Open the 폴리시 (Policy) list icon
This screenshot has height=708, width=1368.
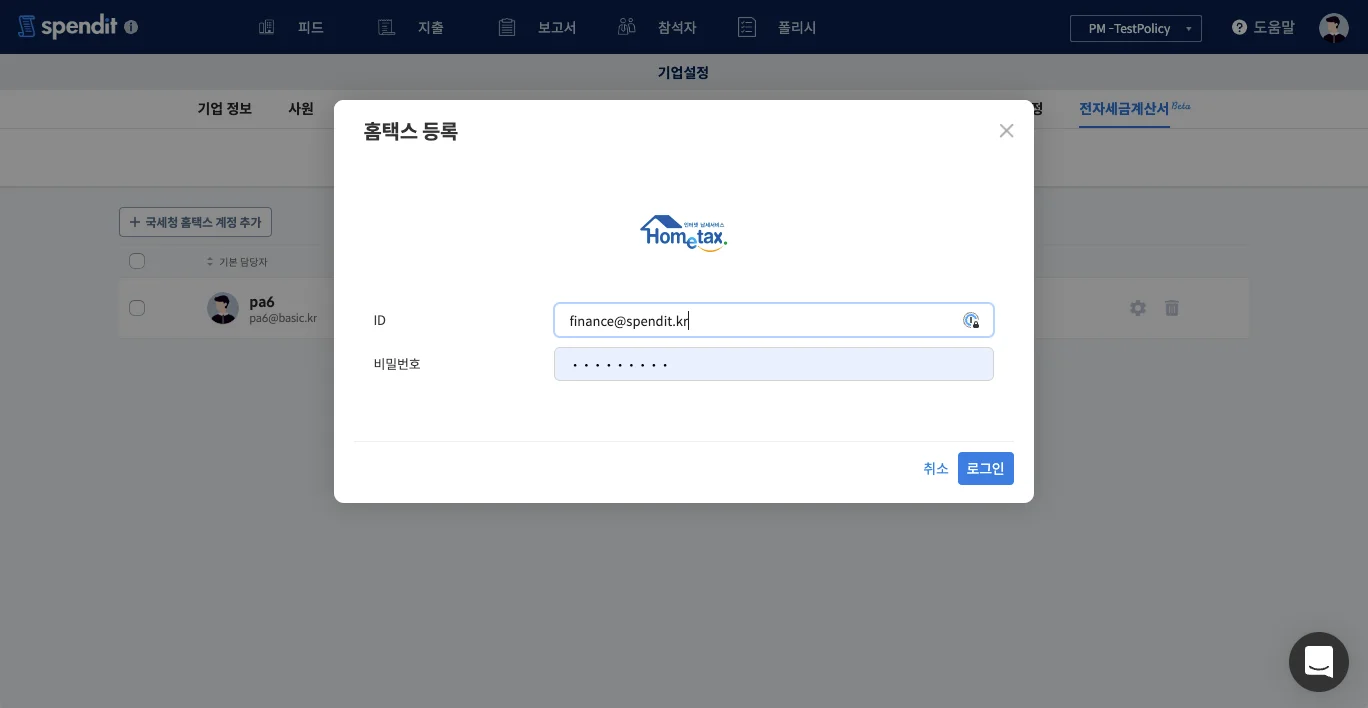[747, 27]
